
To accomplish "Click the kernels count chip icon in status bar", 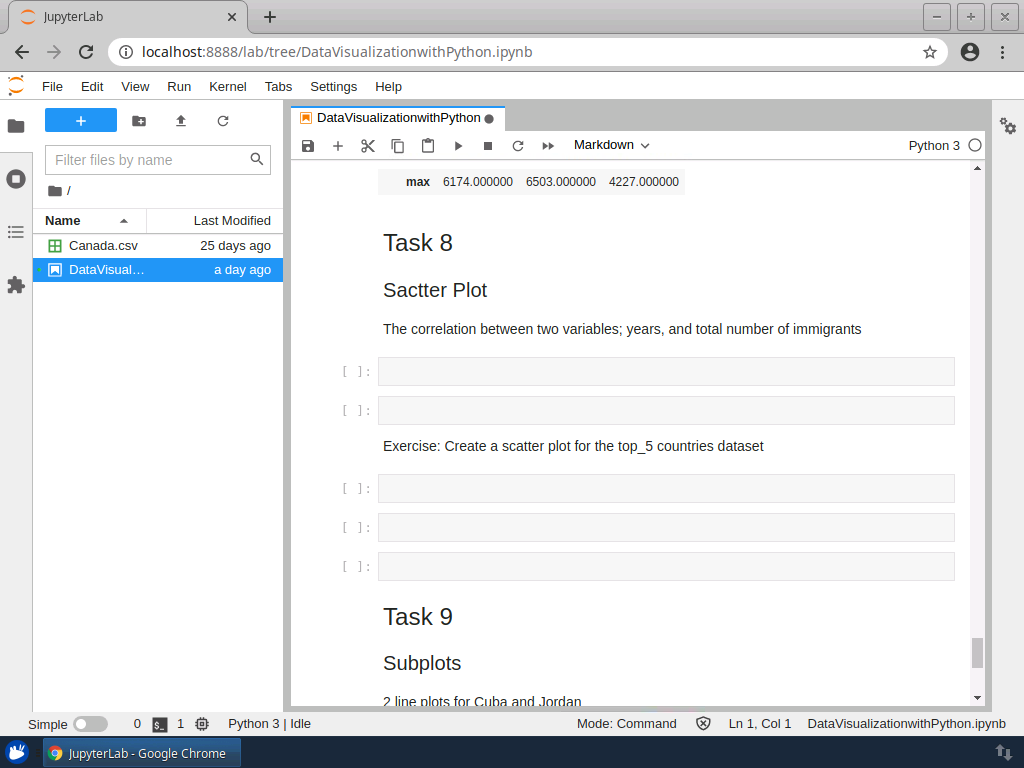I will (x=202, y=724).
